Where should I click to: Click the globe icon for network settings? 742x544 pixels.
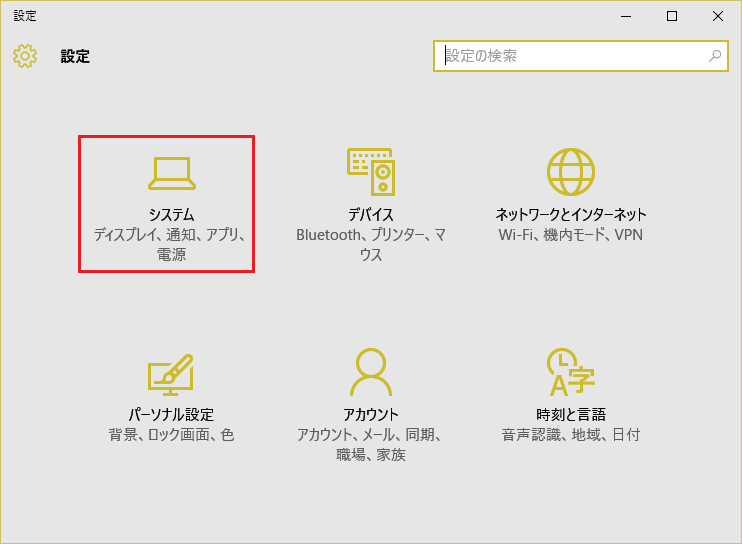(571, 172)
